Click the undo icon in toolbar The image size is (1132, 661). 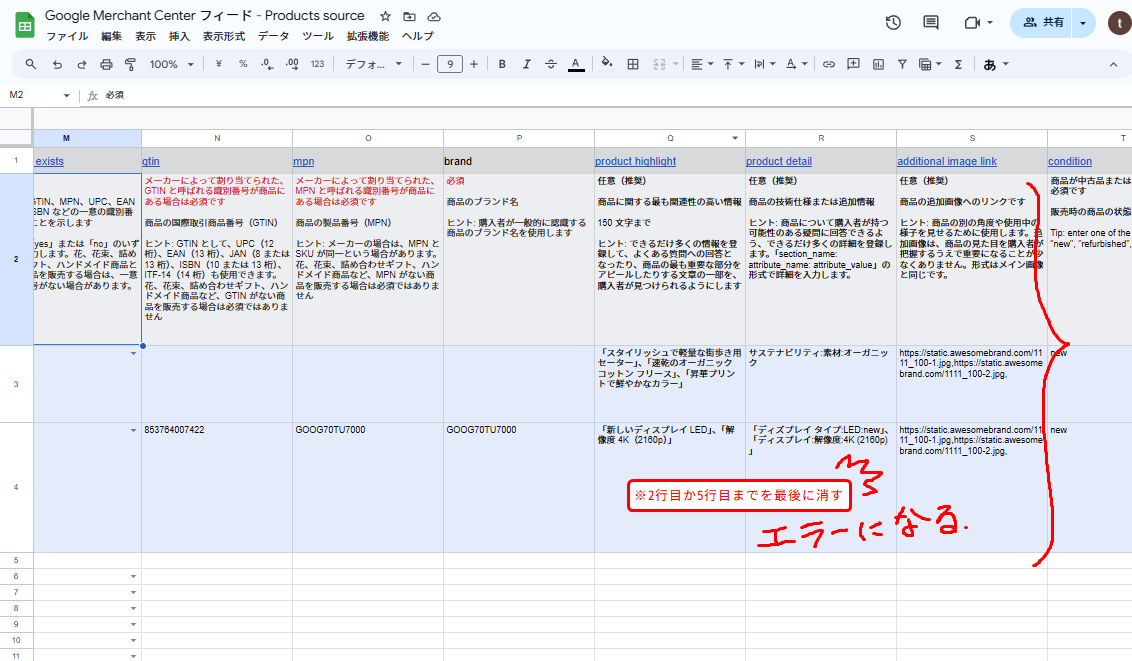point(57,64)
